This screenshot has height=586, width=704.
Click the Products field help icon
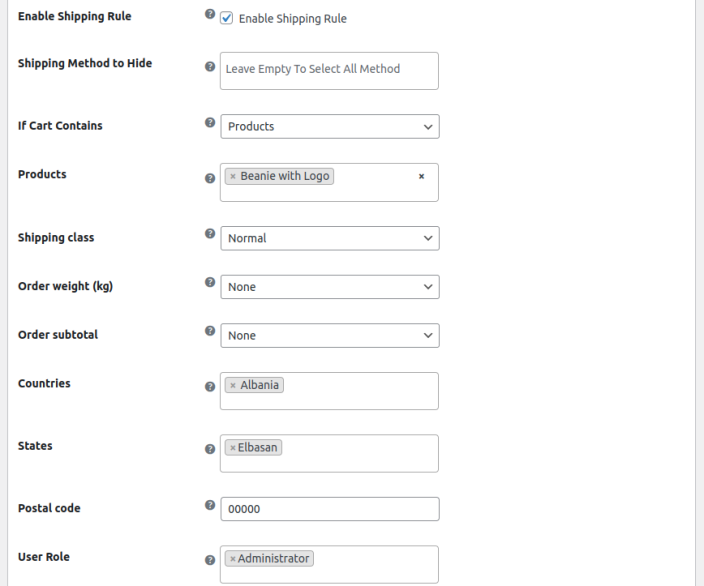click(x=210, y=178)
